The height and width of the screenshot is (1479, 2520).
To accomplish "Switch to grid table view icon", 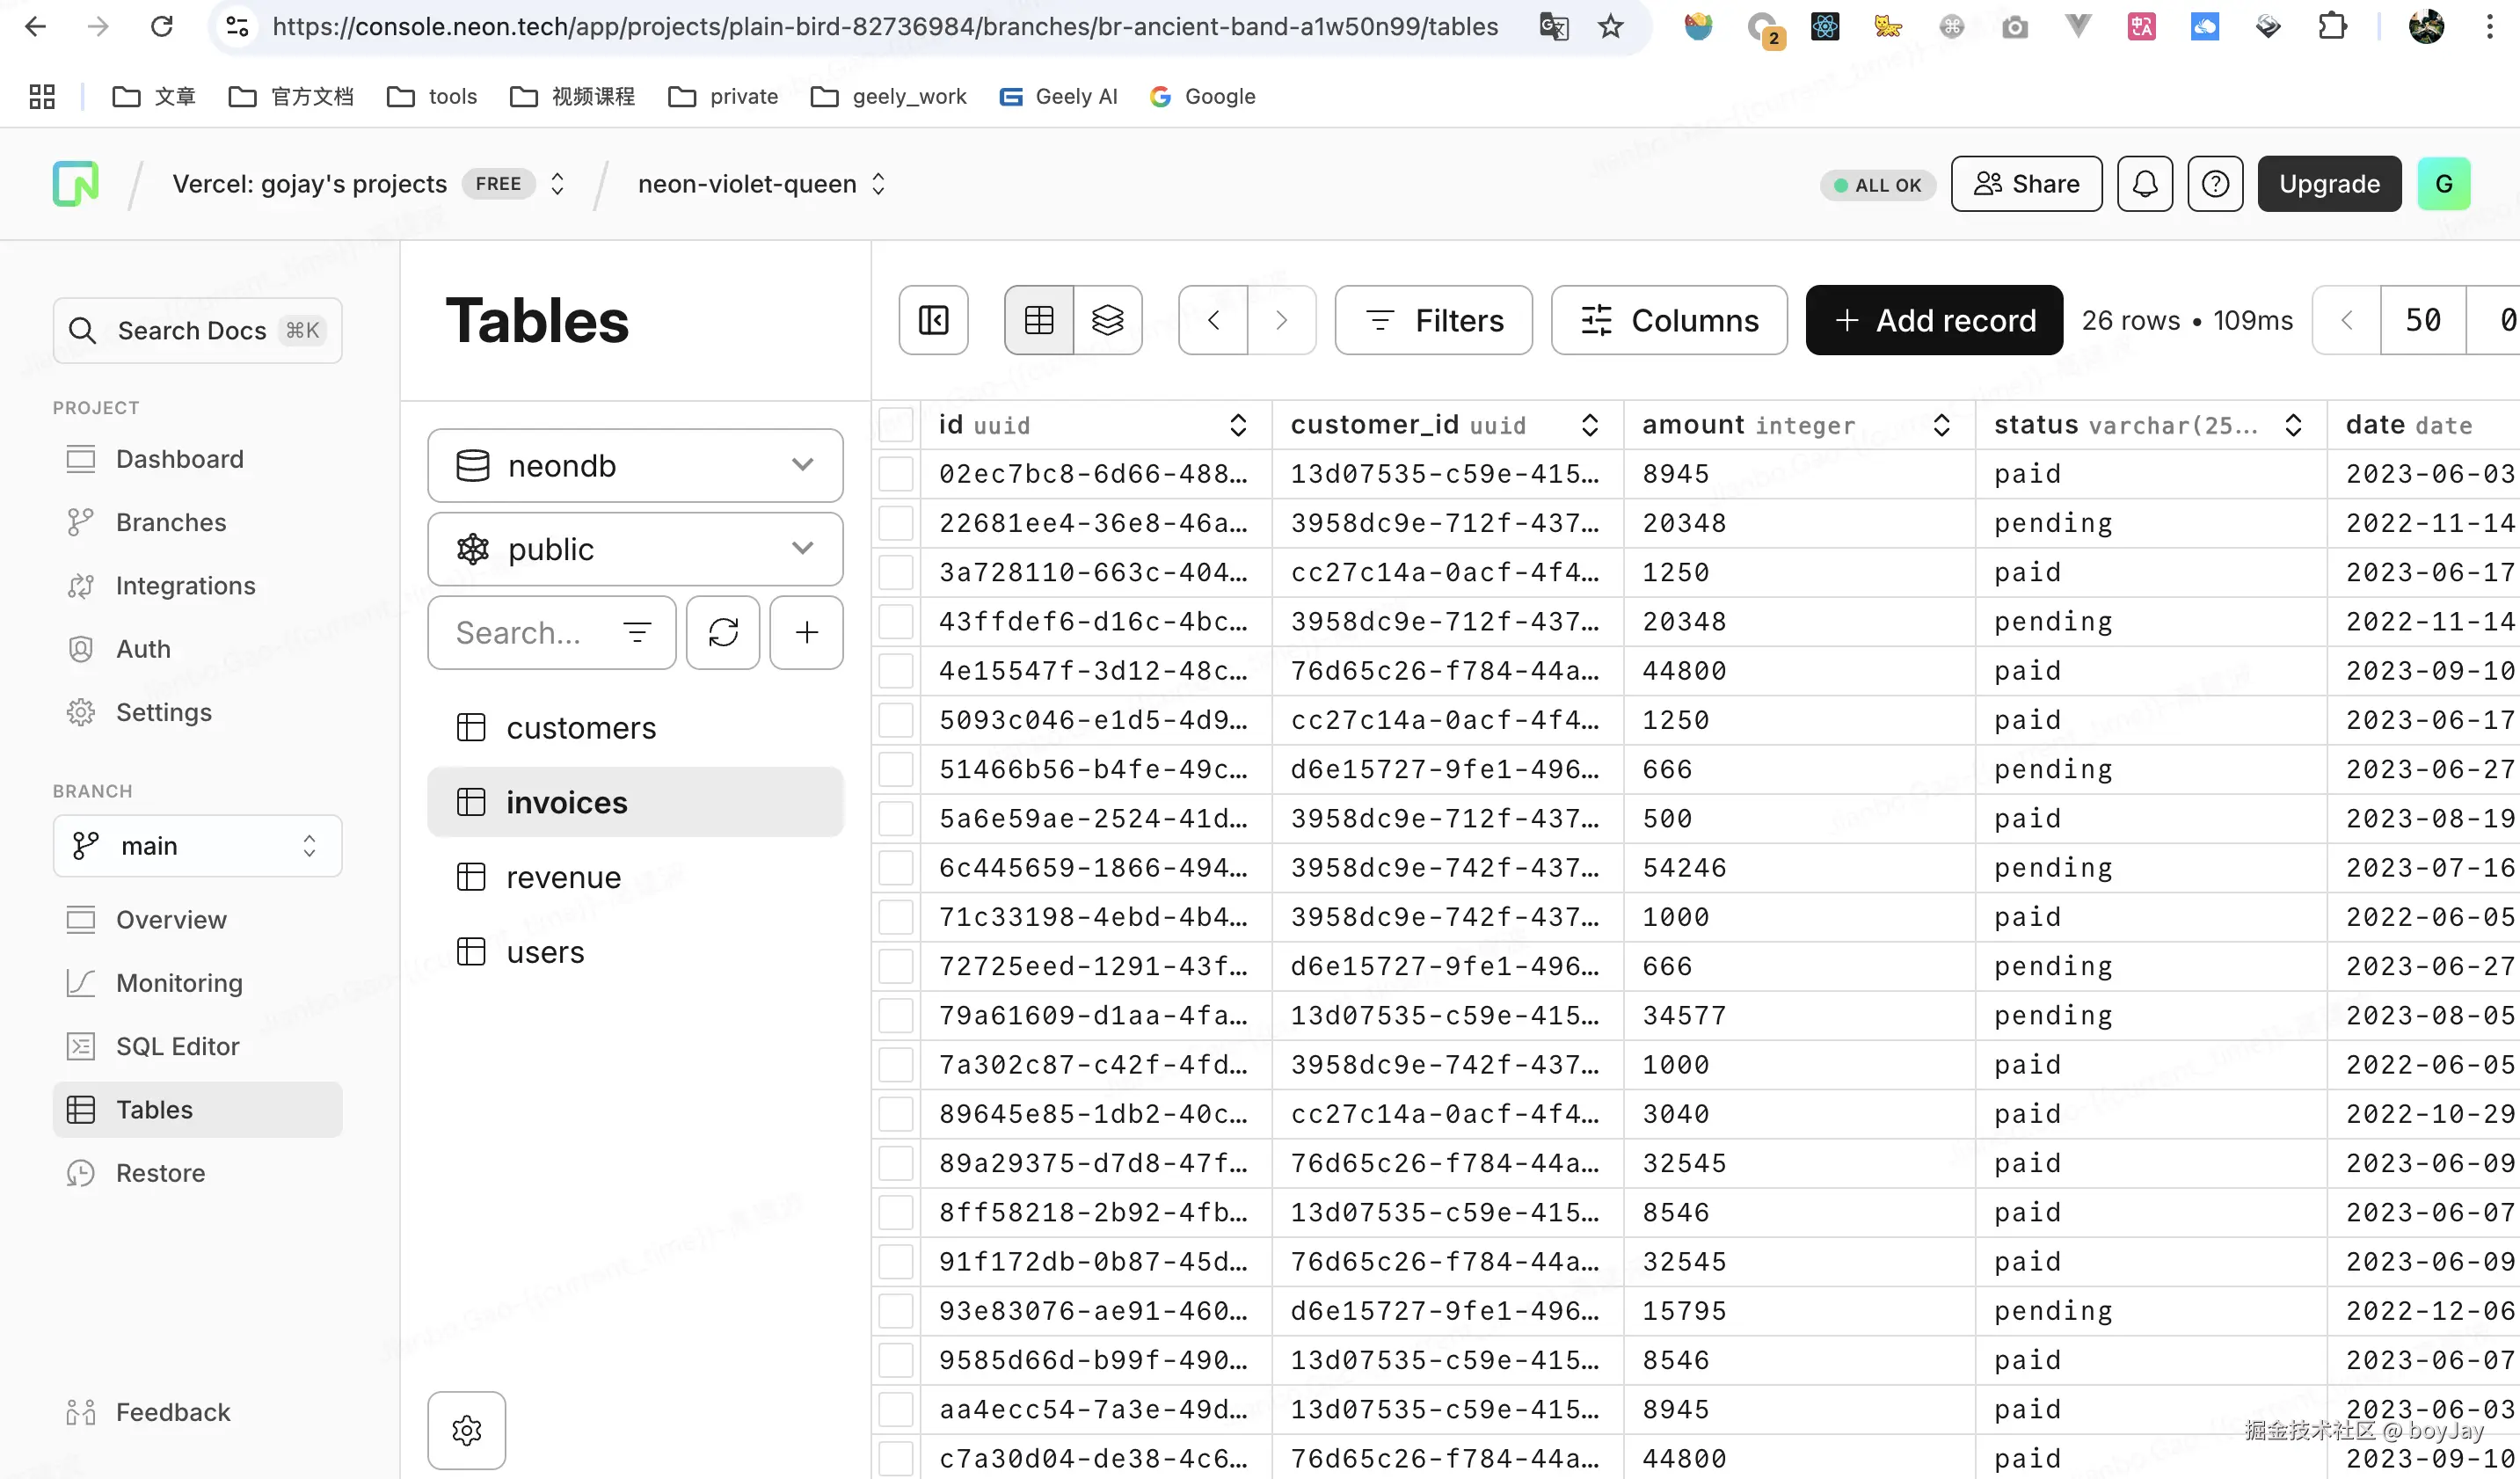I will [x=1039, y=320].
